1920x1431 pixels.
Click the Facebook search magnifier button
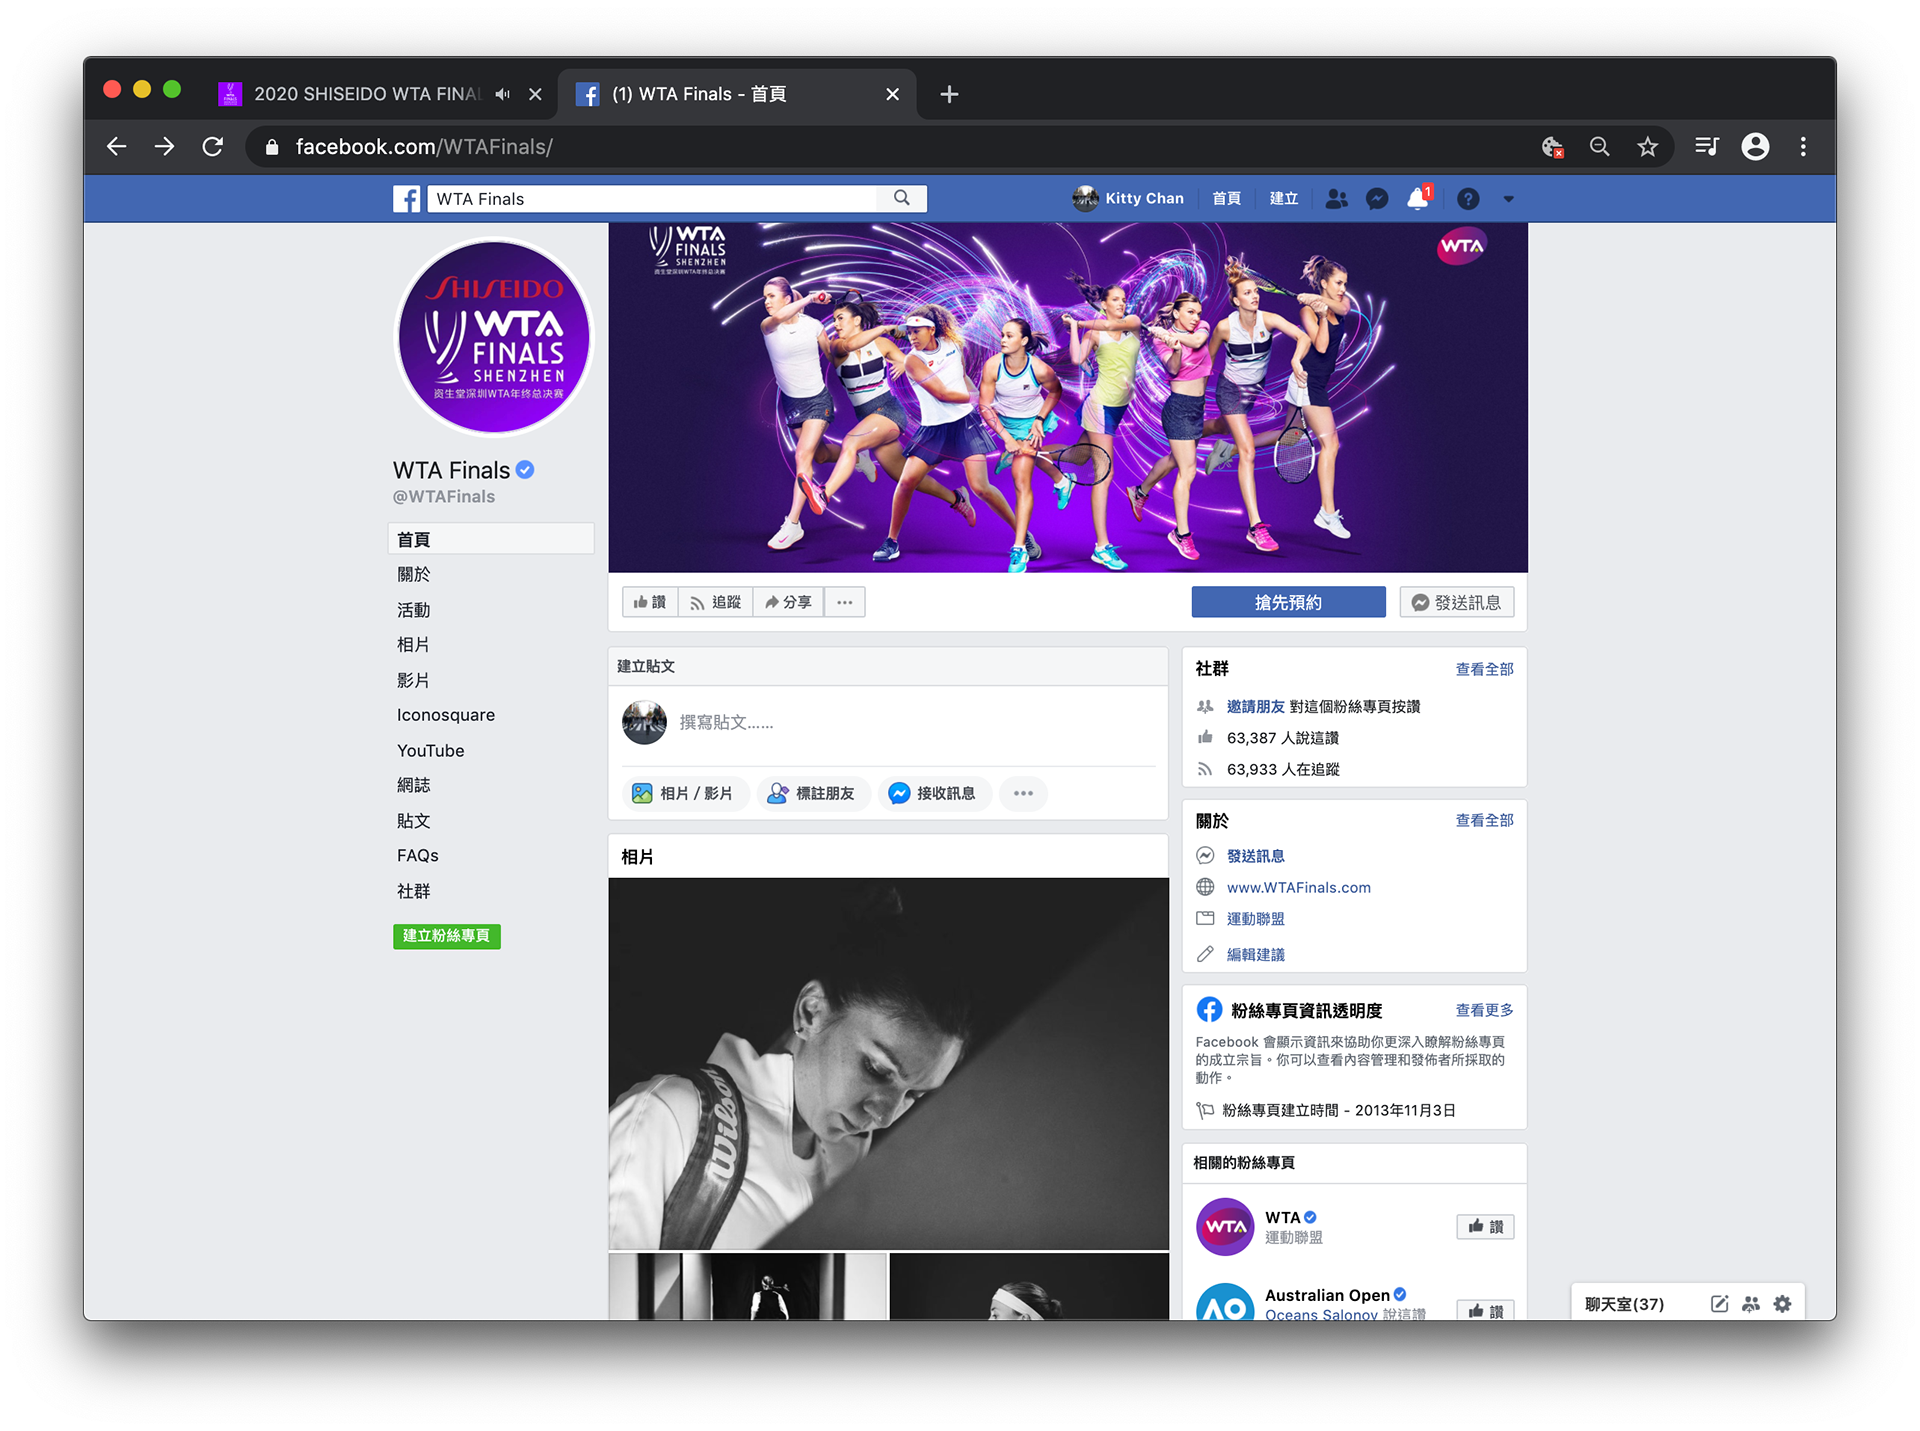tap(902, 198)
